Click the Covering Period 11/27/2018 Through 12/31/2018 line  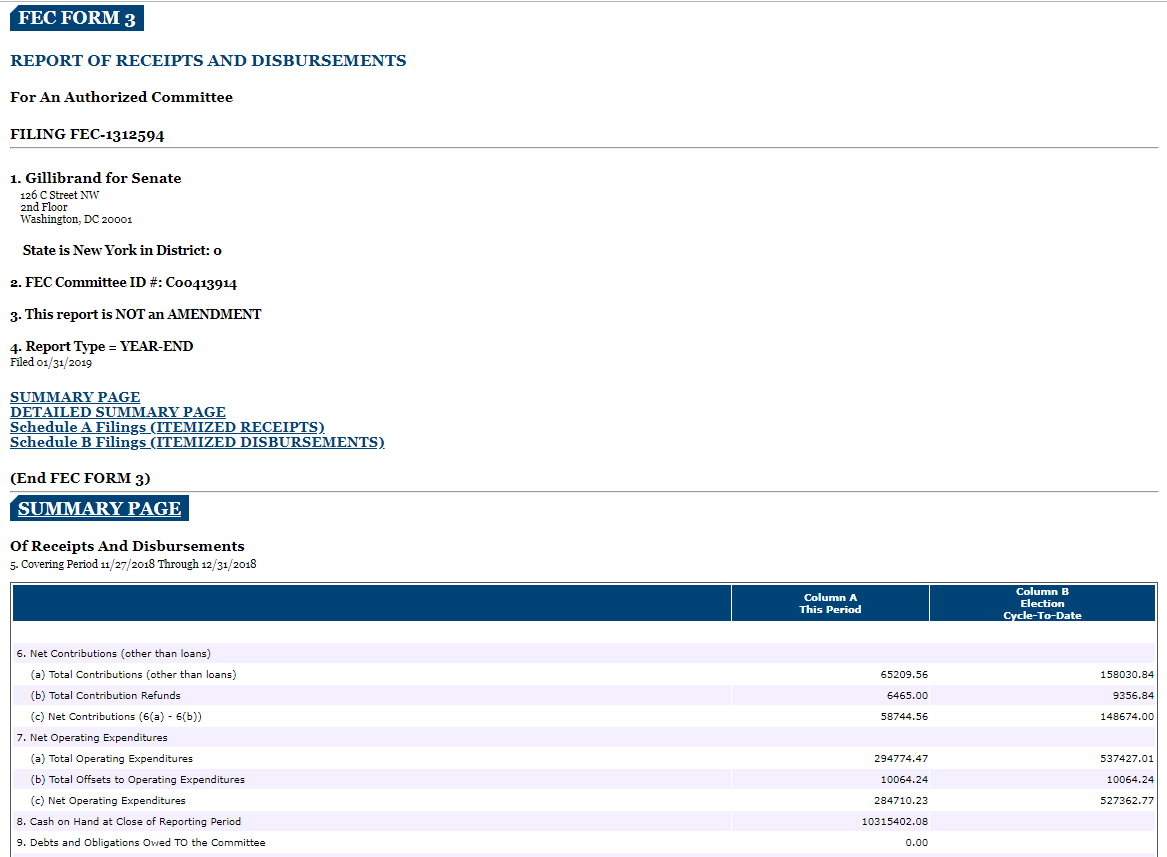click(133, 564)
